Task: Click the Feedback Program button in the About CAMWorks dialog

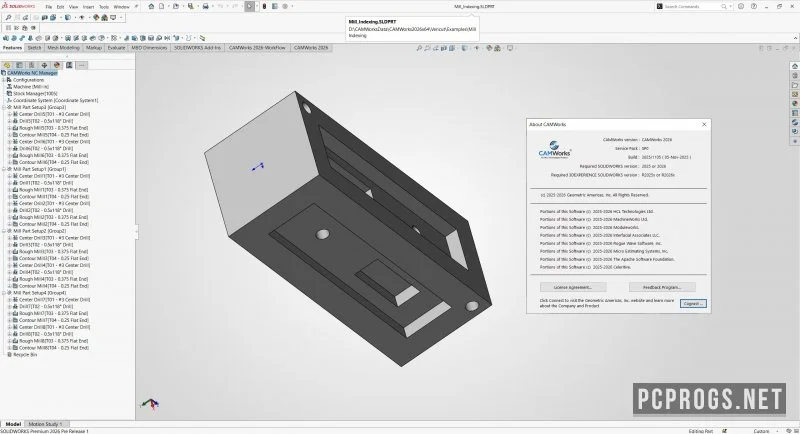Action: point(662,288)
